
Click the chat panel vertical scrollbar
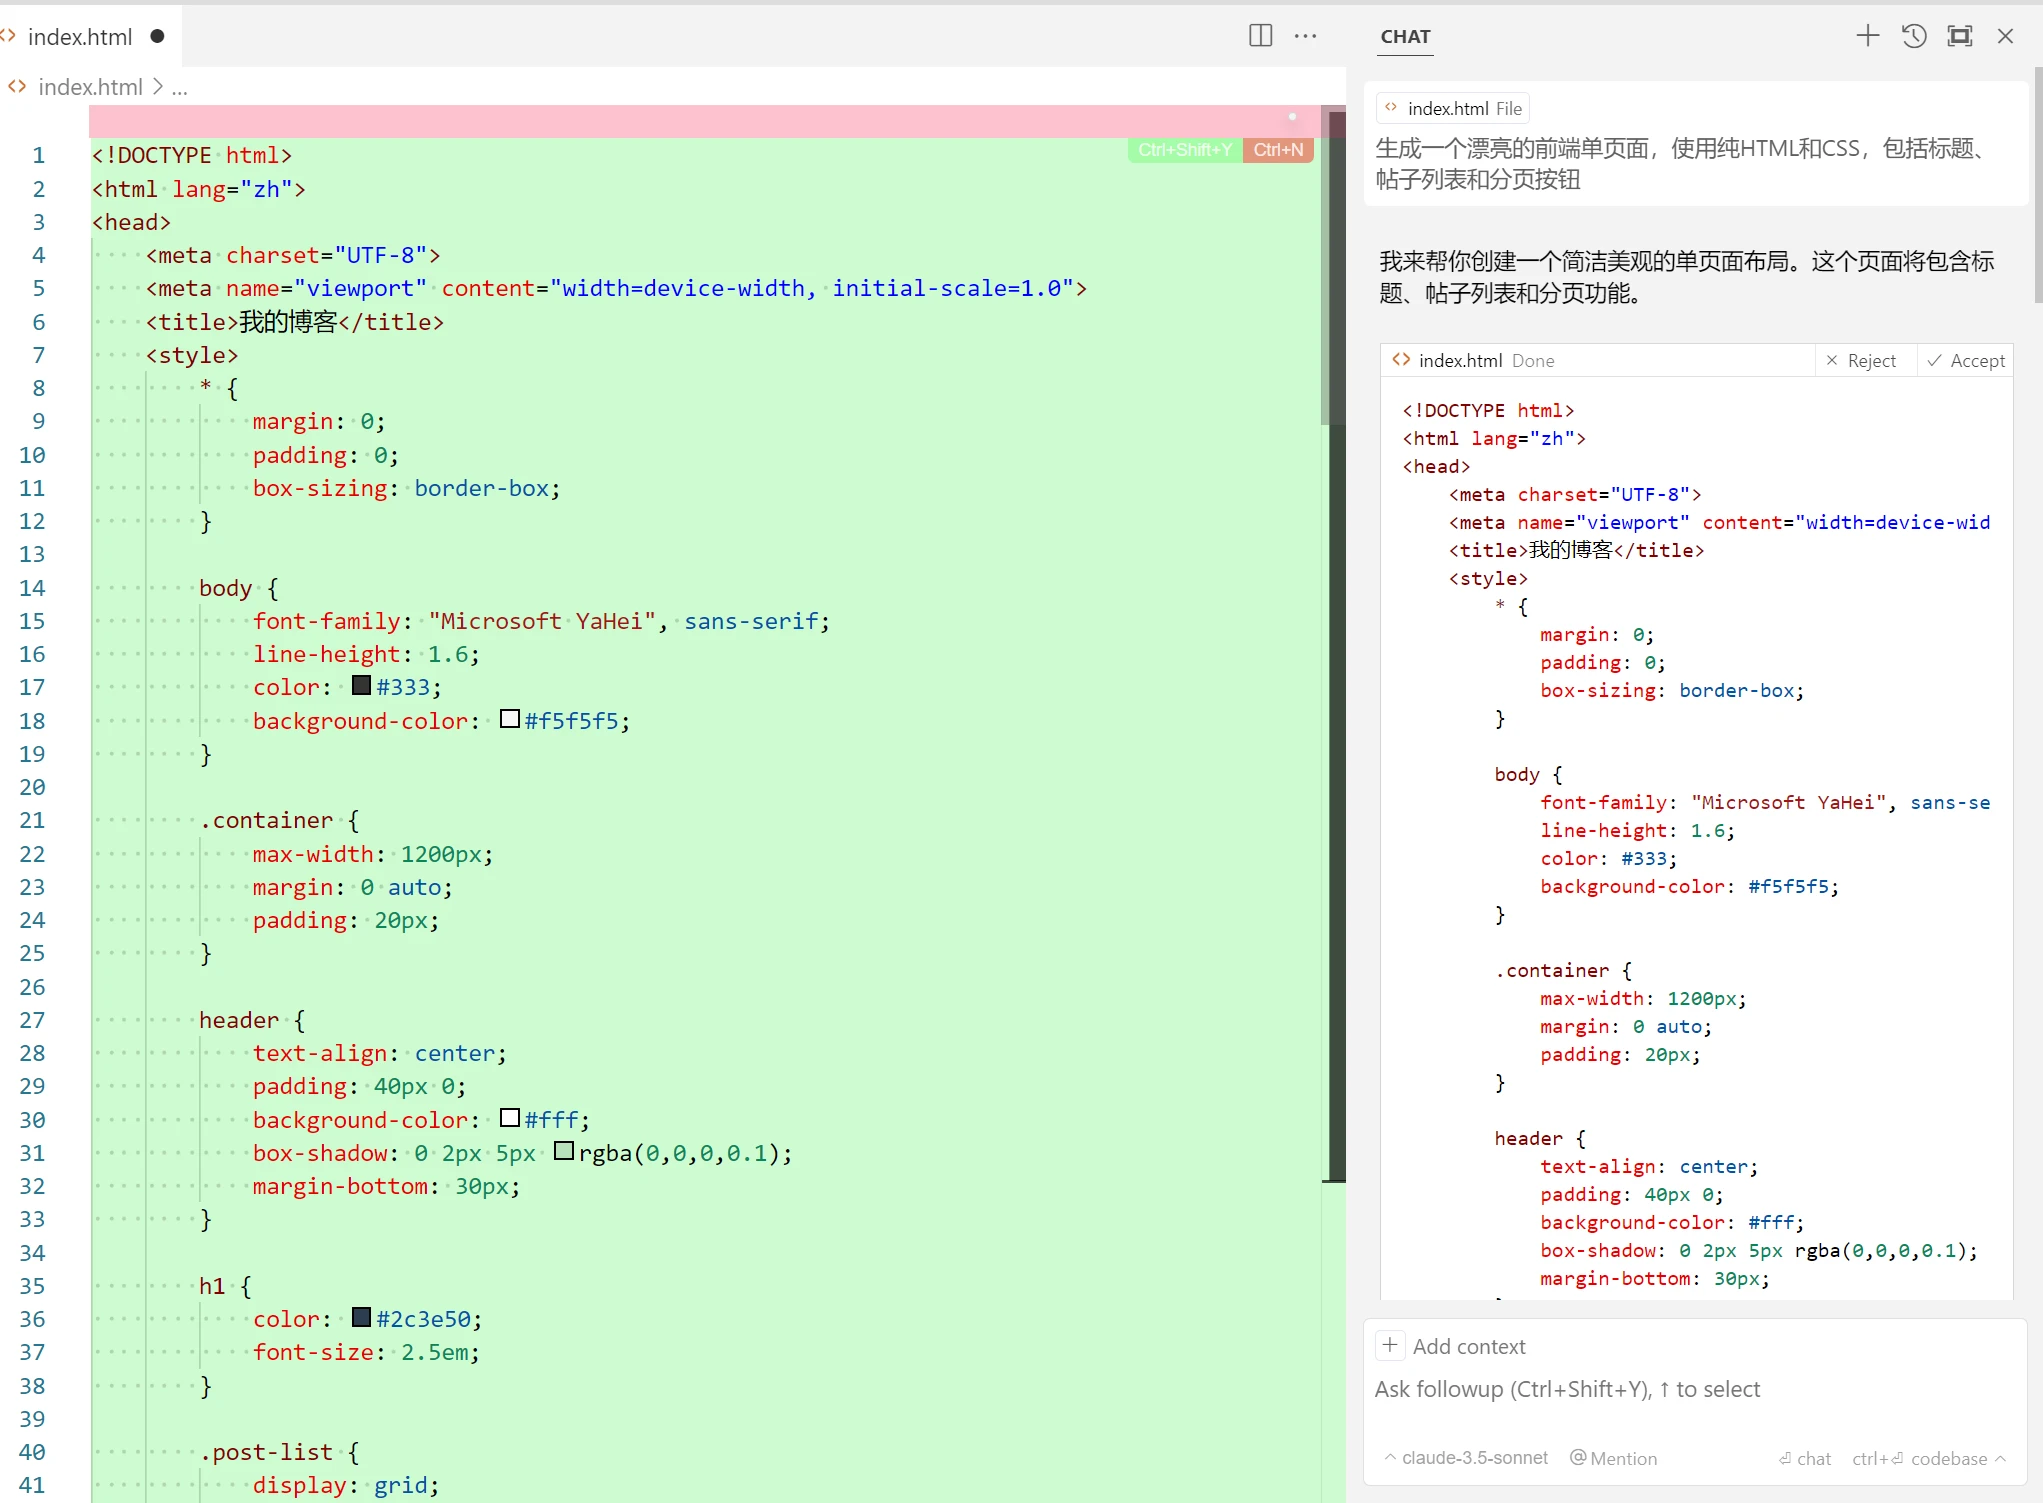(2037, 185)
